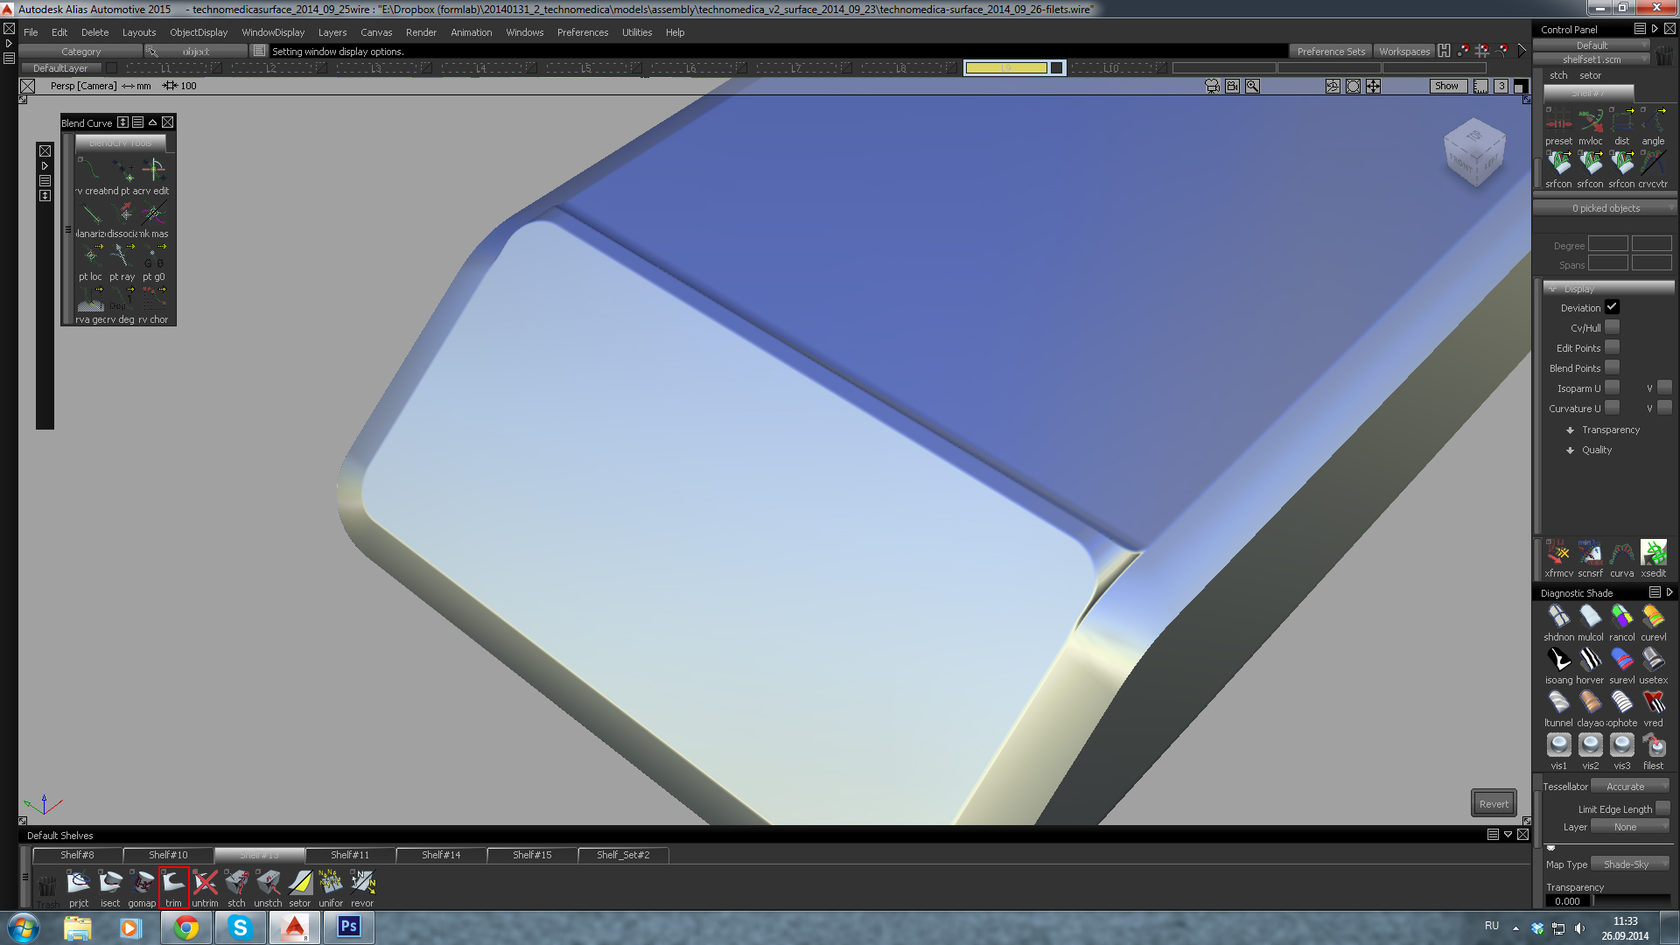Enable the Cv/Hull display checkbox
Image resolution: width=1680 pixels, height=945 pixels.
(x=1612, y=328)
